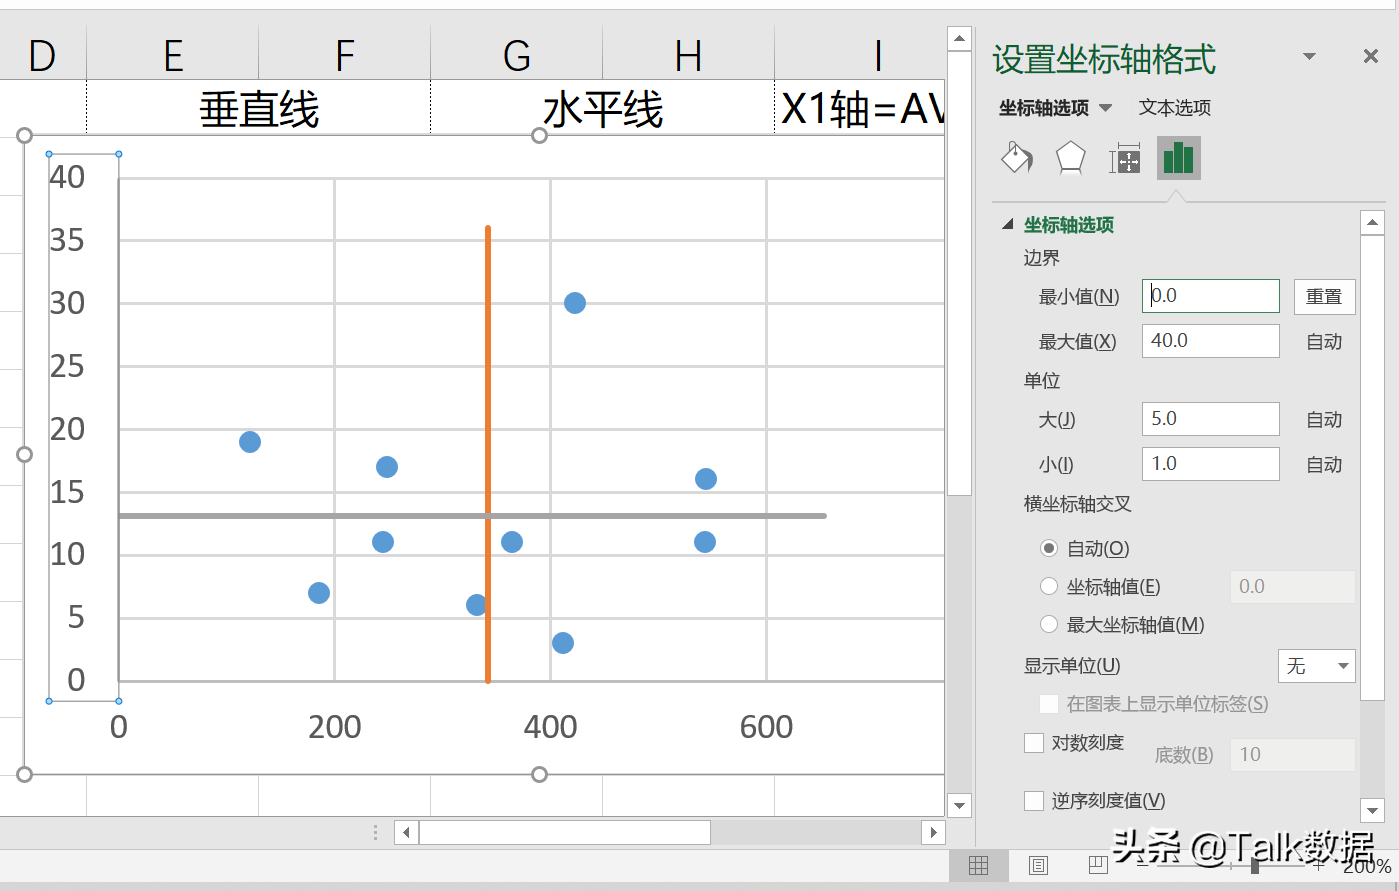1399x891 pixels.
Task: Focus the 最大值 field showing 40.0
Action: pyautogui.click(x=1211, y=341)
